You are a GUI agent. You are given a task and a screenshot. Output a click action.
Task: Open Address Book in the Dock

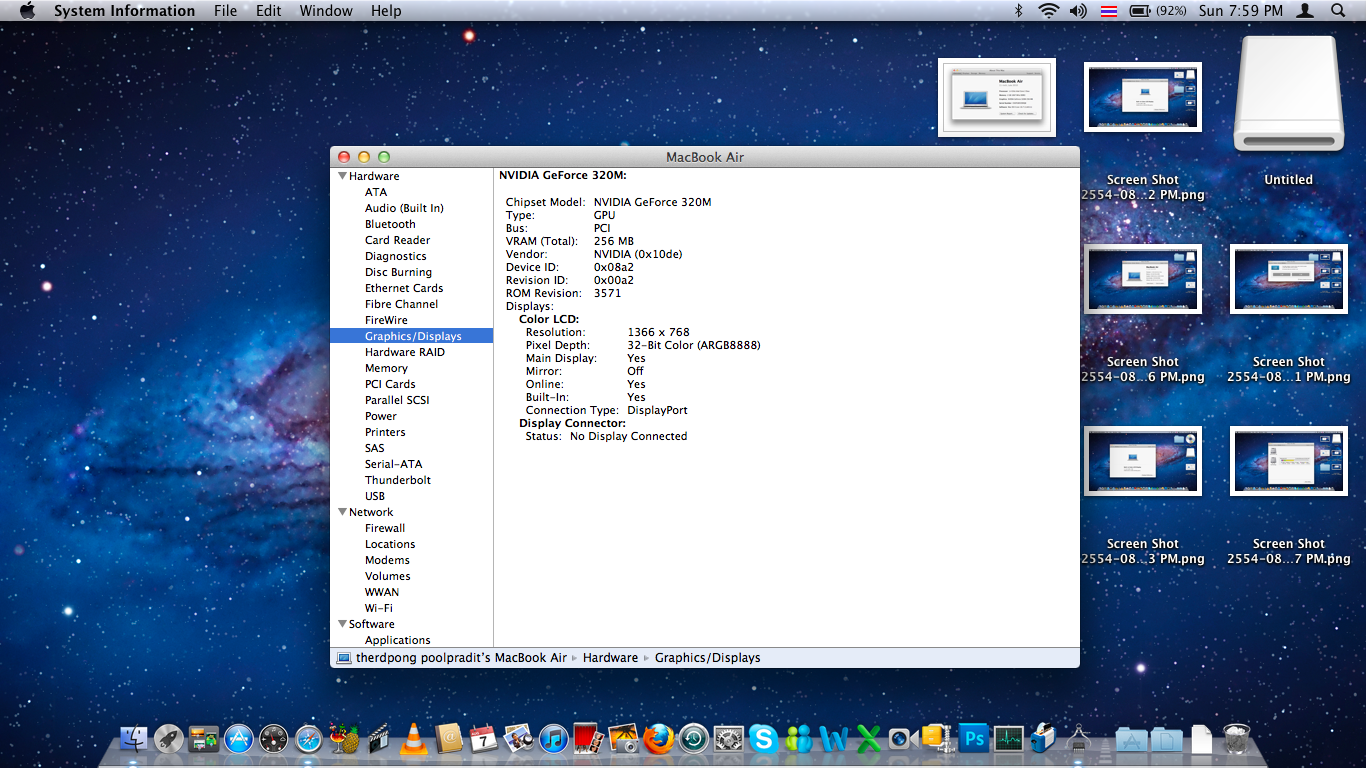coord(448,739)
